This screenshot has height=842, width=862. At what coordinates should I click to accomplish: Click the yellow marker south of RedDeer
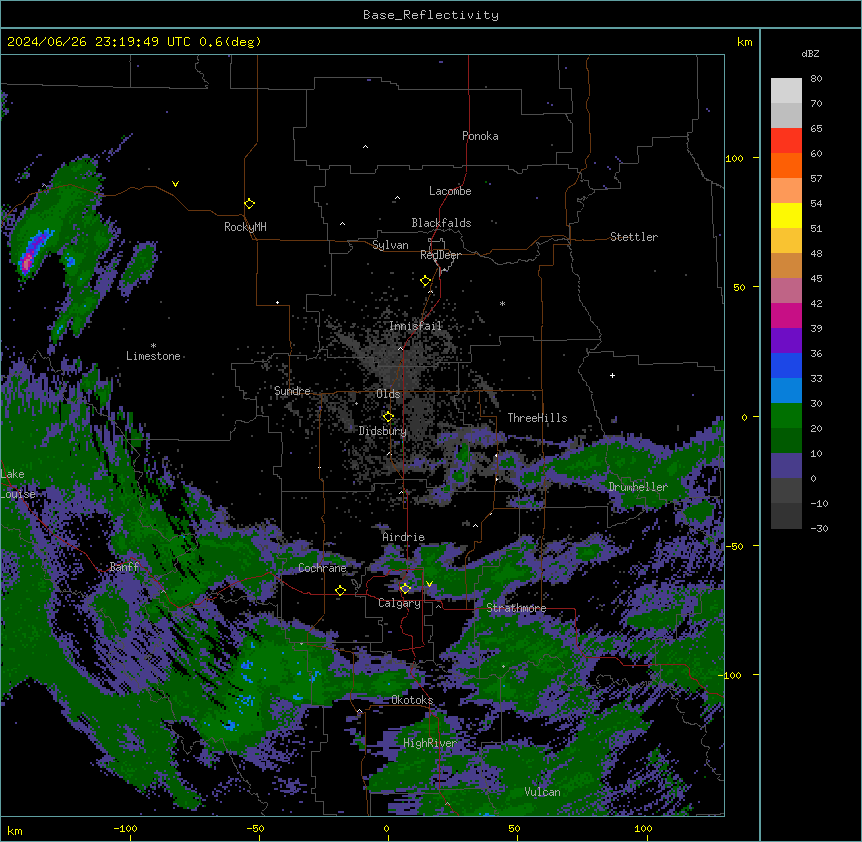(x=425, y=281)
